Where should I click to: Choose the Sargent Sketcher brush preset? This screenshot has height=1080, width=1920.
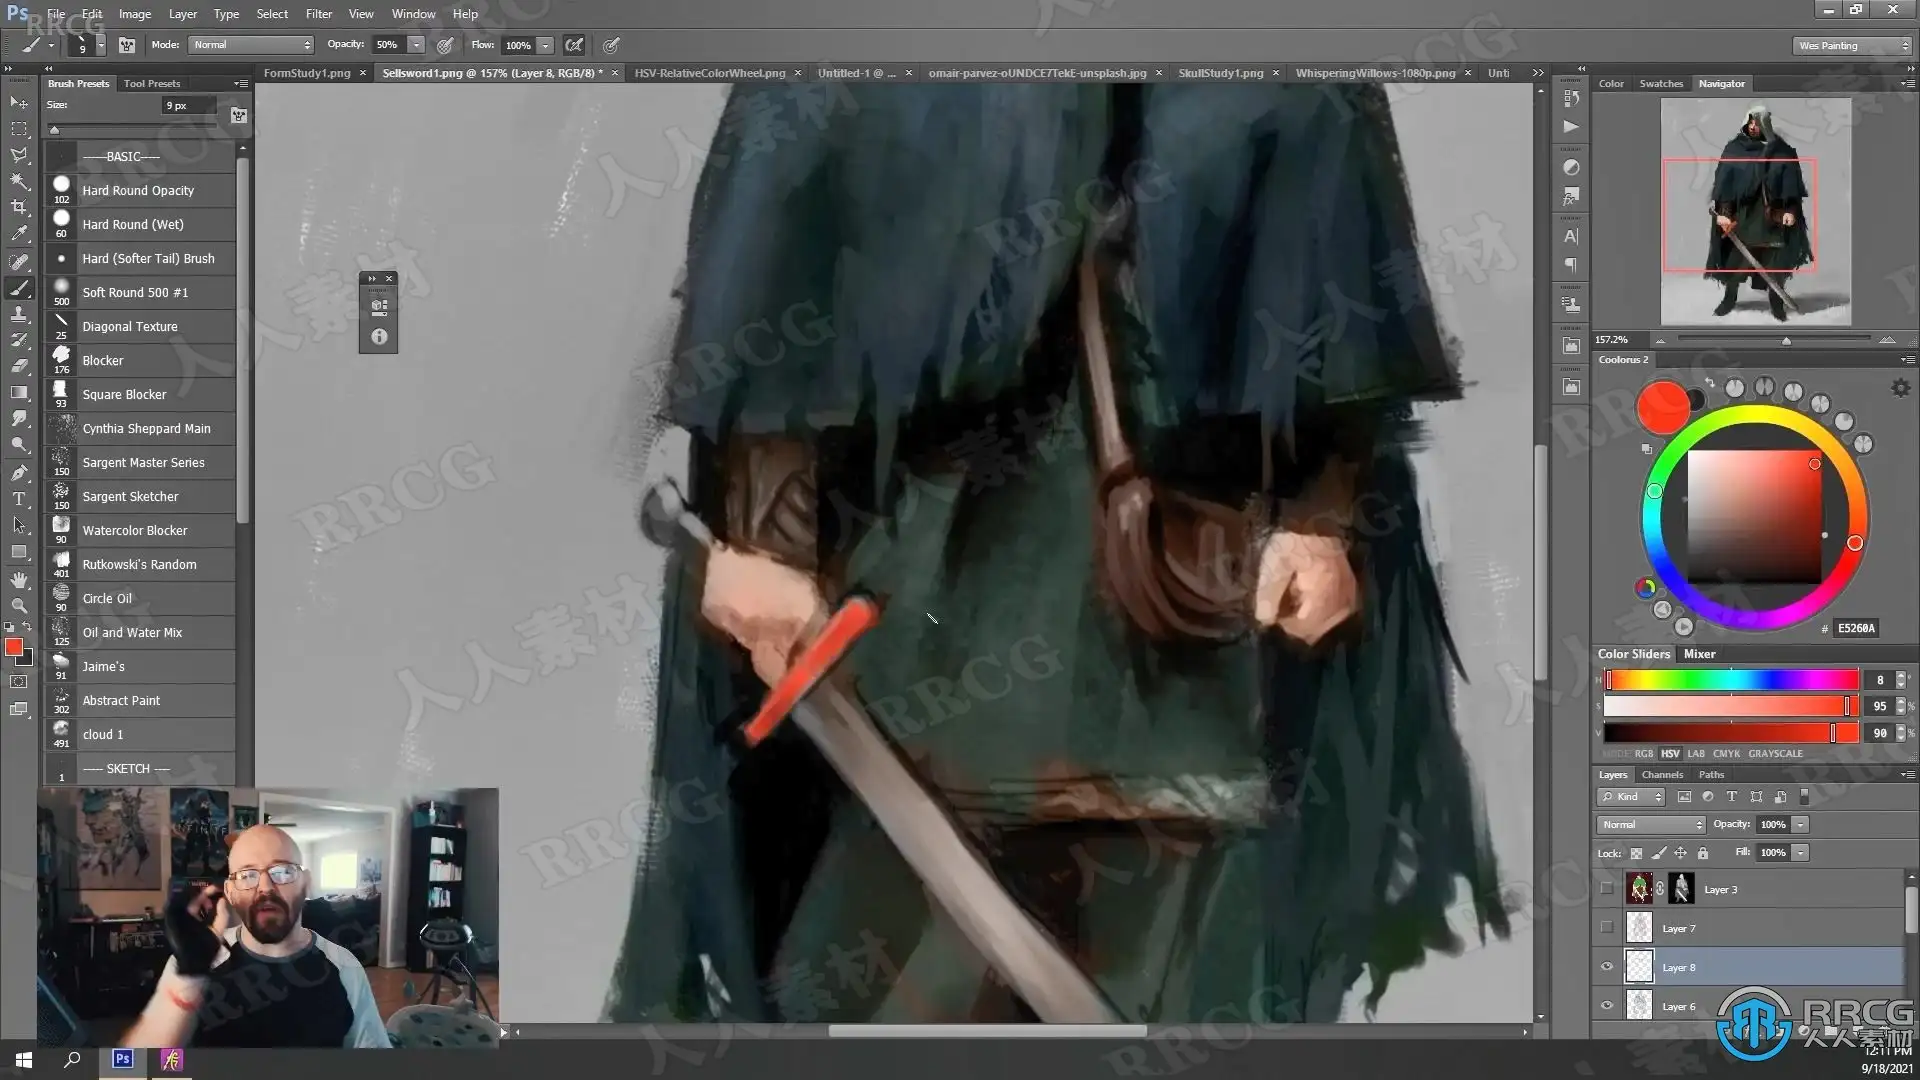click(130, 497)
